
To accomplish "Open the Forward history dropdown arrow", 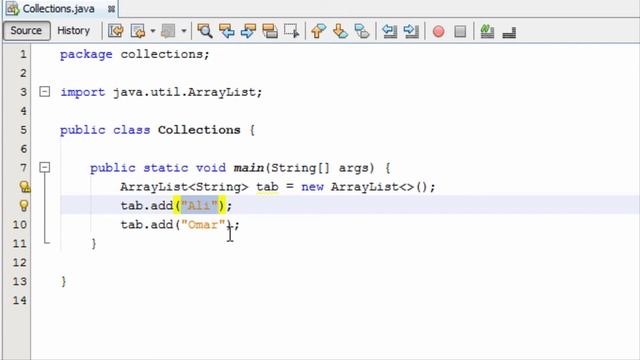I will 184,31.
